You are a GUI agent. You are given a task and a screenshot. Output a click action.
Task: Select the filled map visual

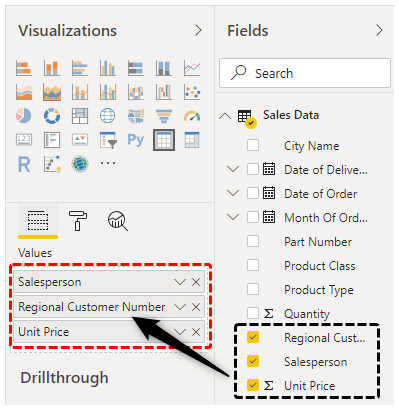coord(136,116)
